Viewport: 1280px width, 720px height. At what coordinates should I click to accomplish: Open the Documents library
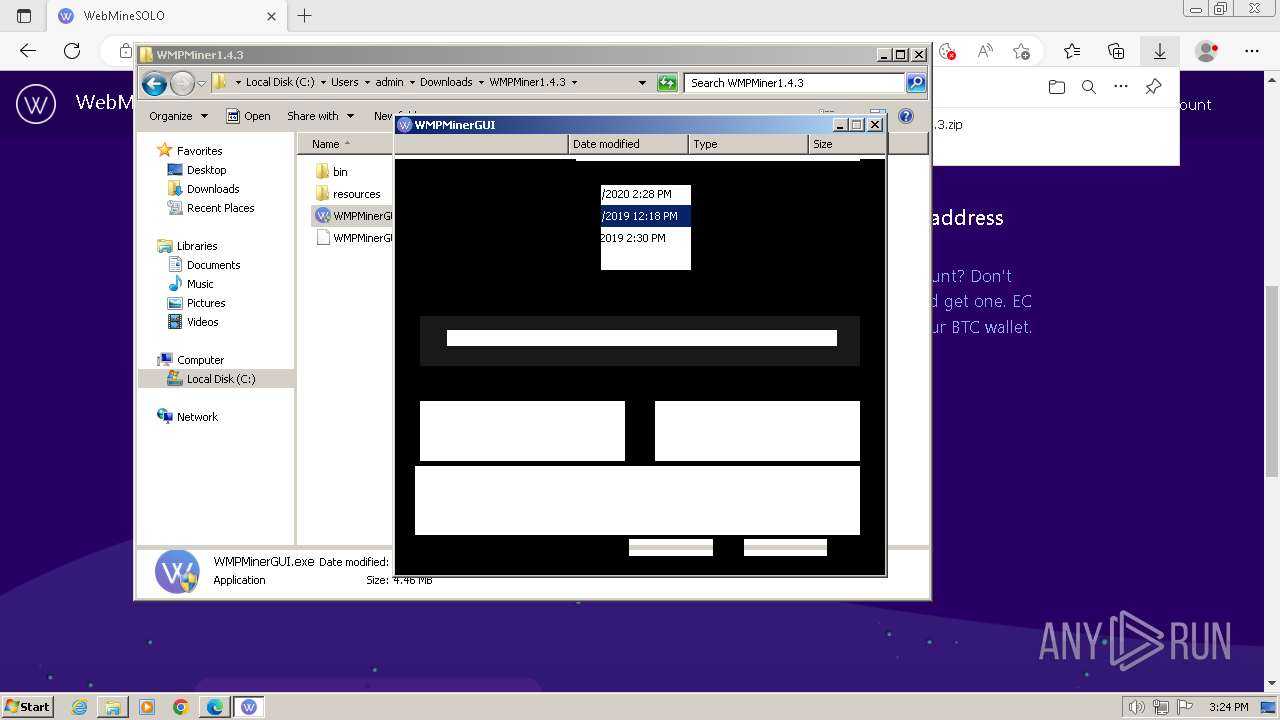[213, 265]
